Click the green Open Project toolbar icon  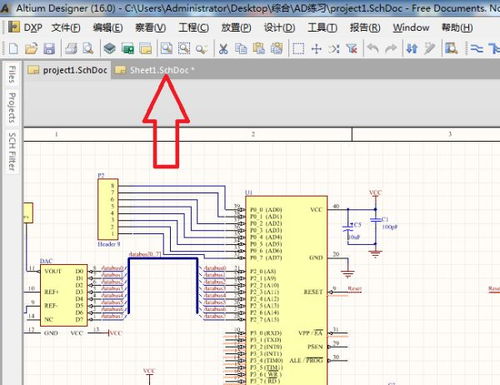[128, 49]
